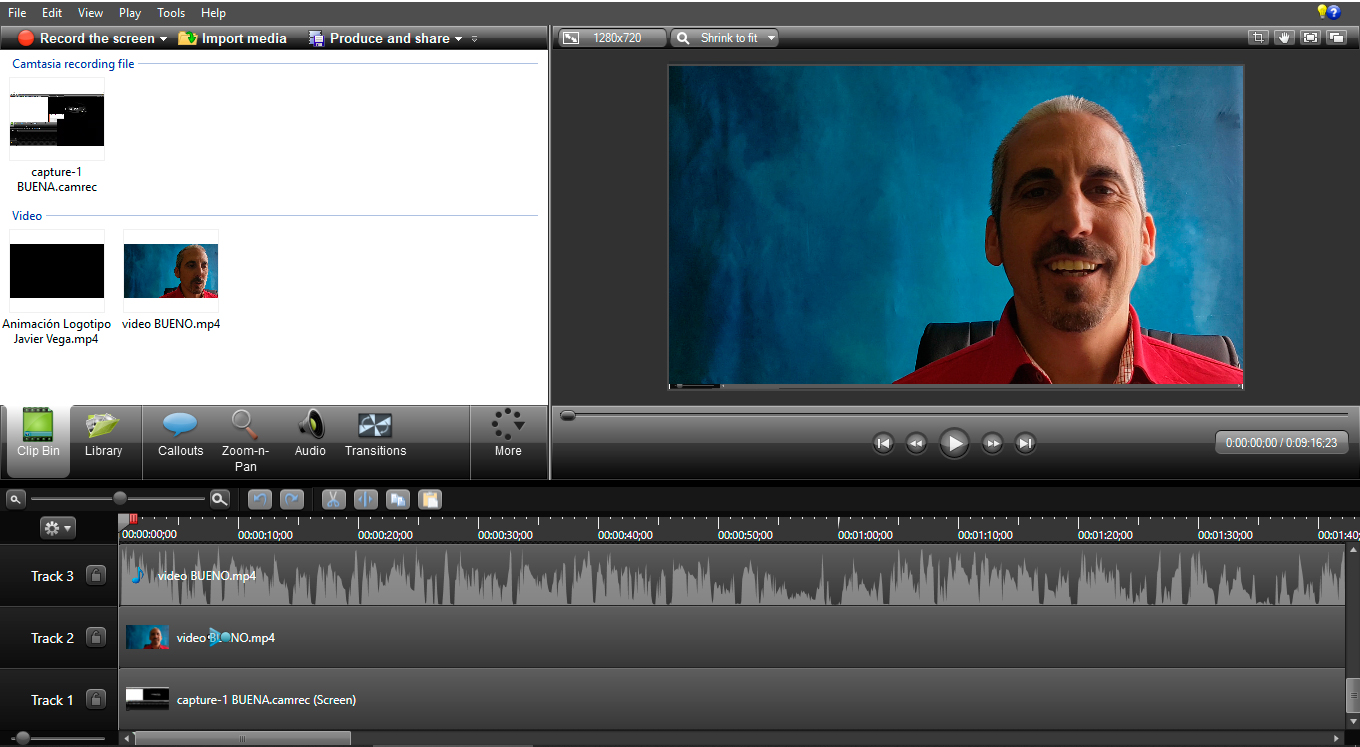Paste from the clipboard on the timeline
This screenshot has width=1360, height=747.
[x=430, y=499]
